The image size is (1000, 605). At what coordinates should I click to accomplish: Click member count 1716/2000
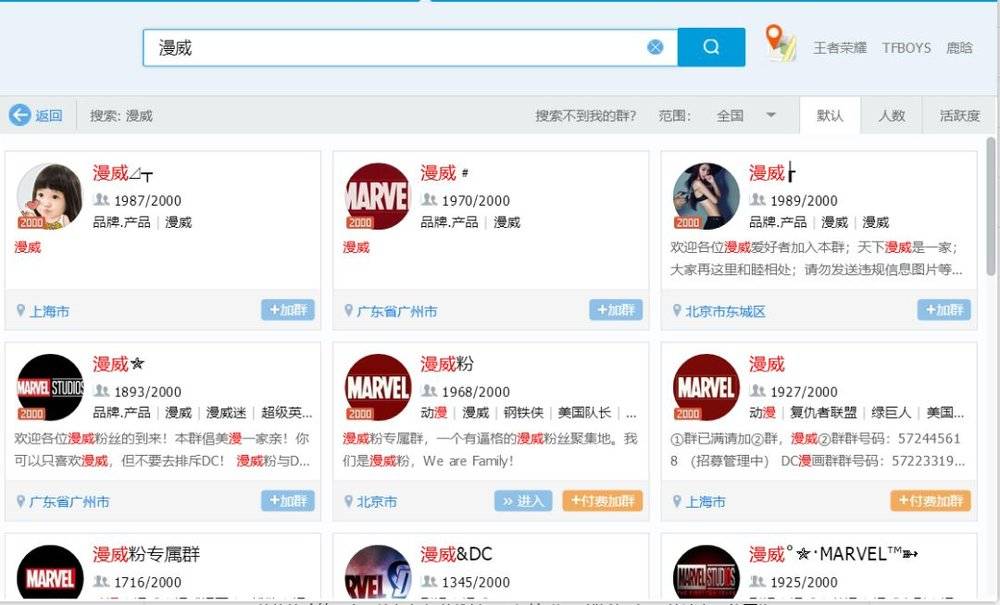pyautogui.click(x=147, y=582)
